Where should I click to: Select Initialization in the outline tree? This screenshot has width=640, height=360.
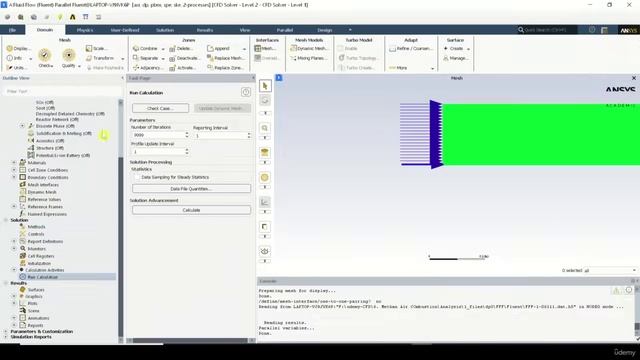tap(39, 263)
